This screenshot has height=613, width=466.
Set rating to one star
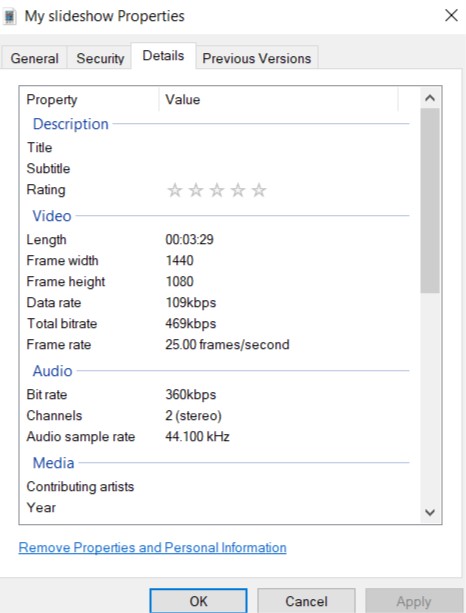pyautogui.click(x=175, y=190)
